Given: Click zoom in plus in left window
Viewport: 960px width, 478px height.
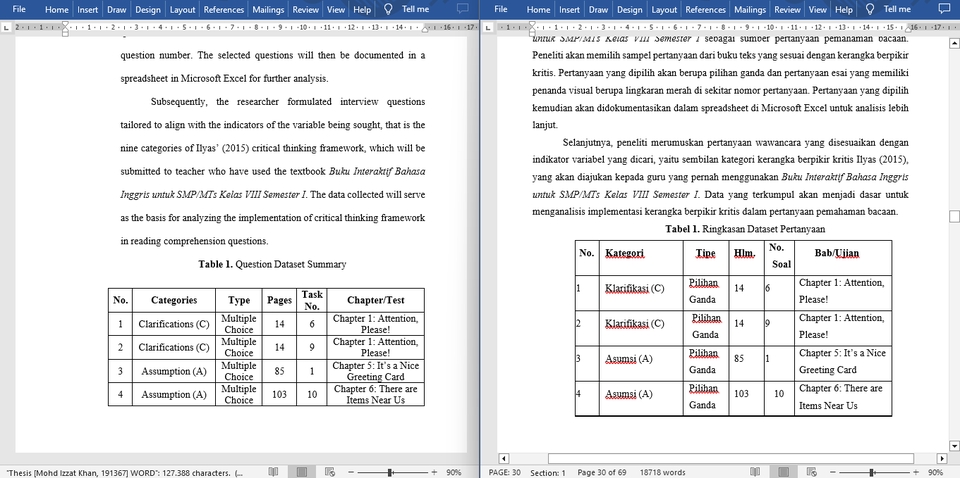Looking at the screenshot, I should [x=434, y=472].
